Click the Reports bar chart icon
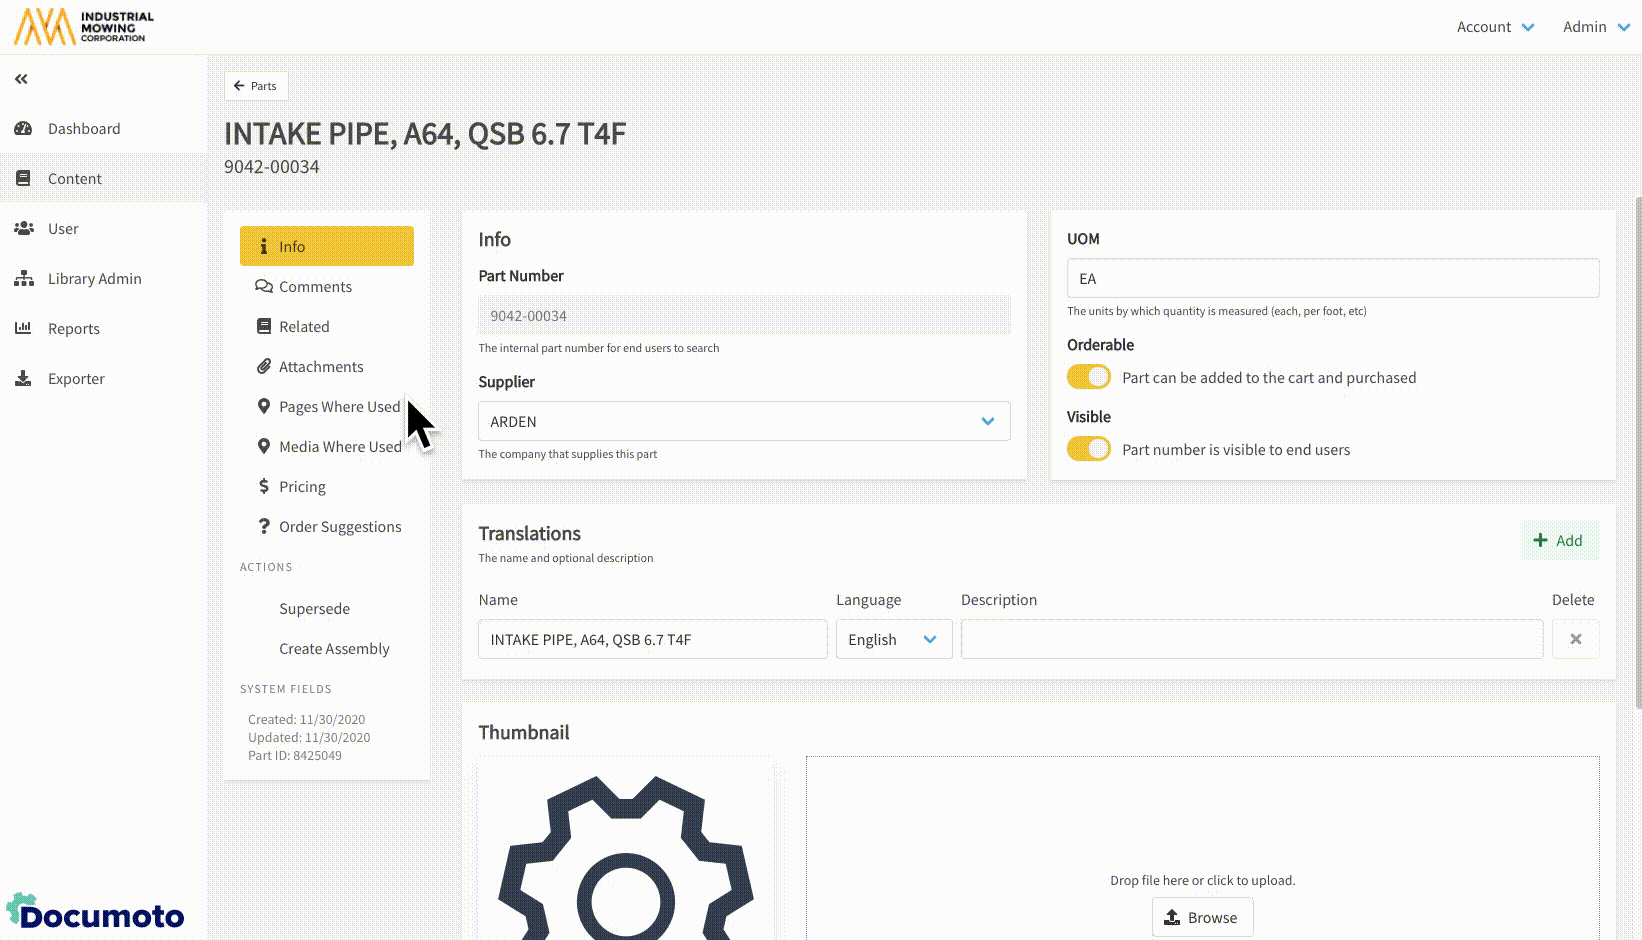 23,329
